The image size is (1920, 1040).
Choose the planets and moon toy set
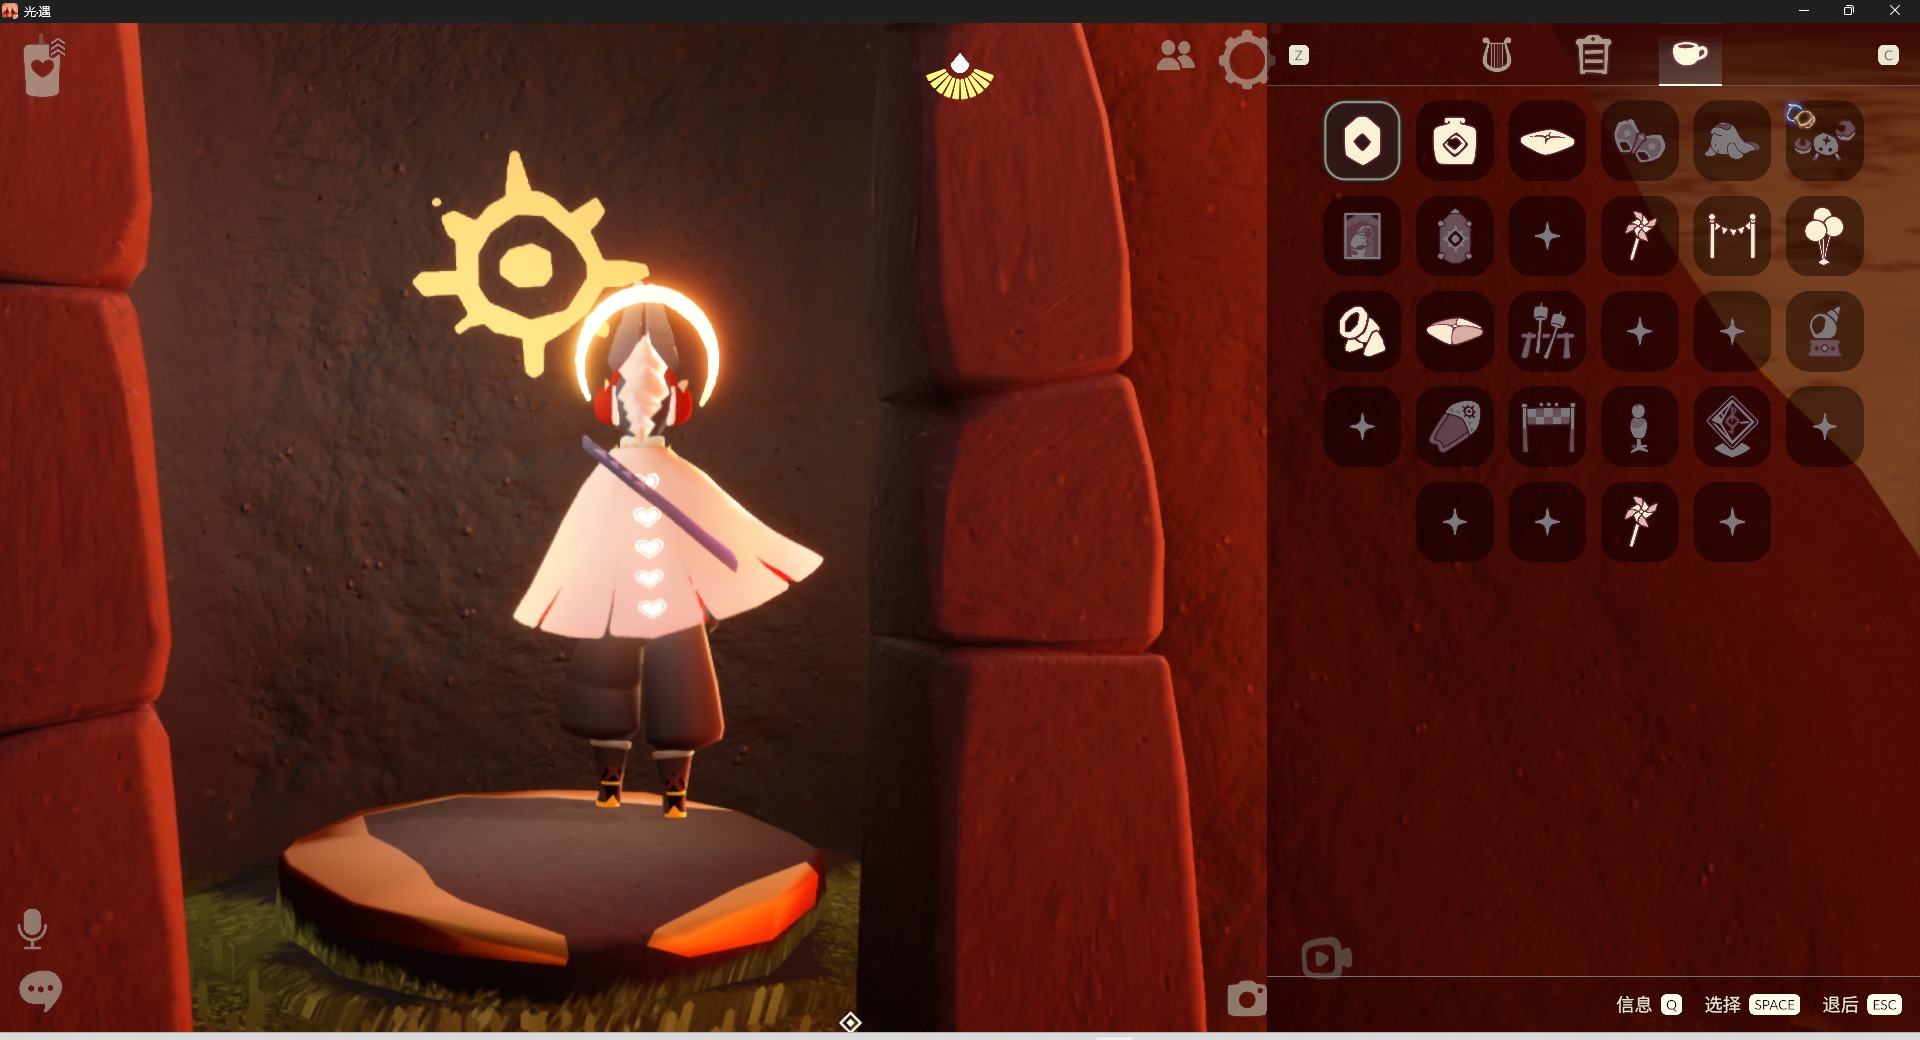[1825, 141]
